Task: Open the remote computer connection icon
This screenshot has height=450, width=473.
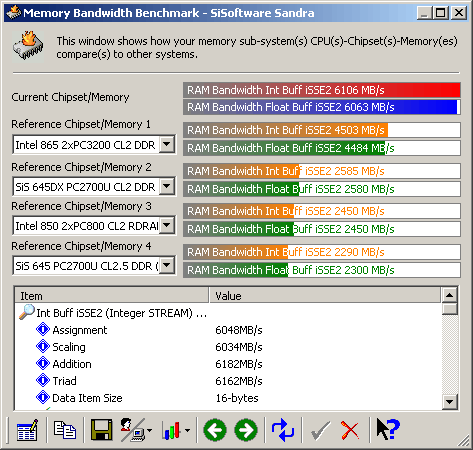Action: [132, 430]
